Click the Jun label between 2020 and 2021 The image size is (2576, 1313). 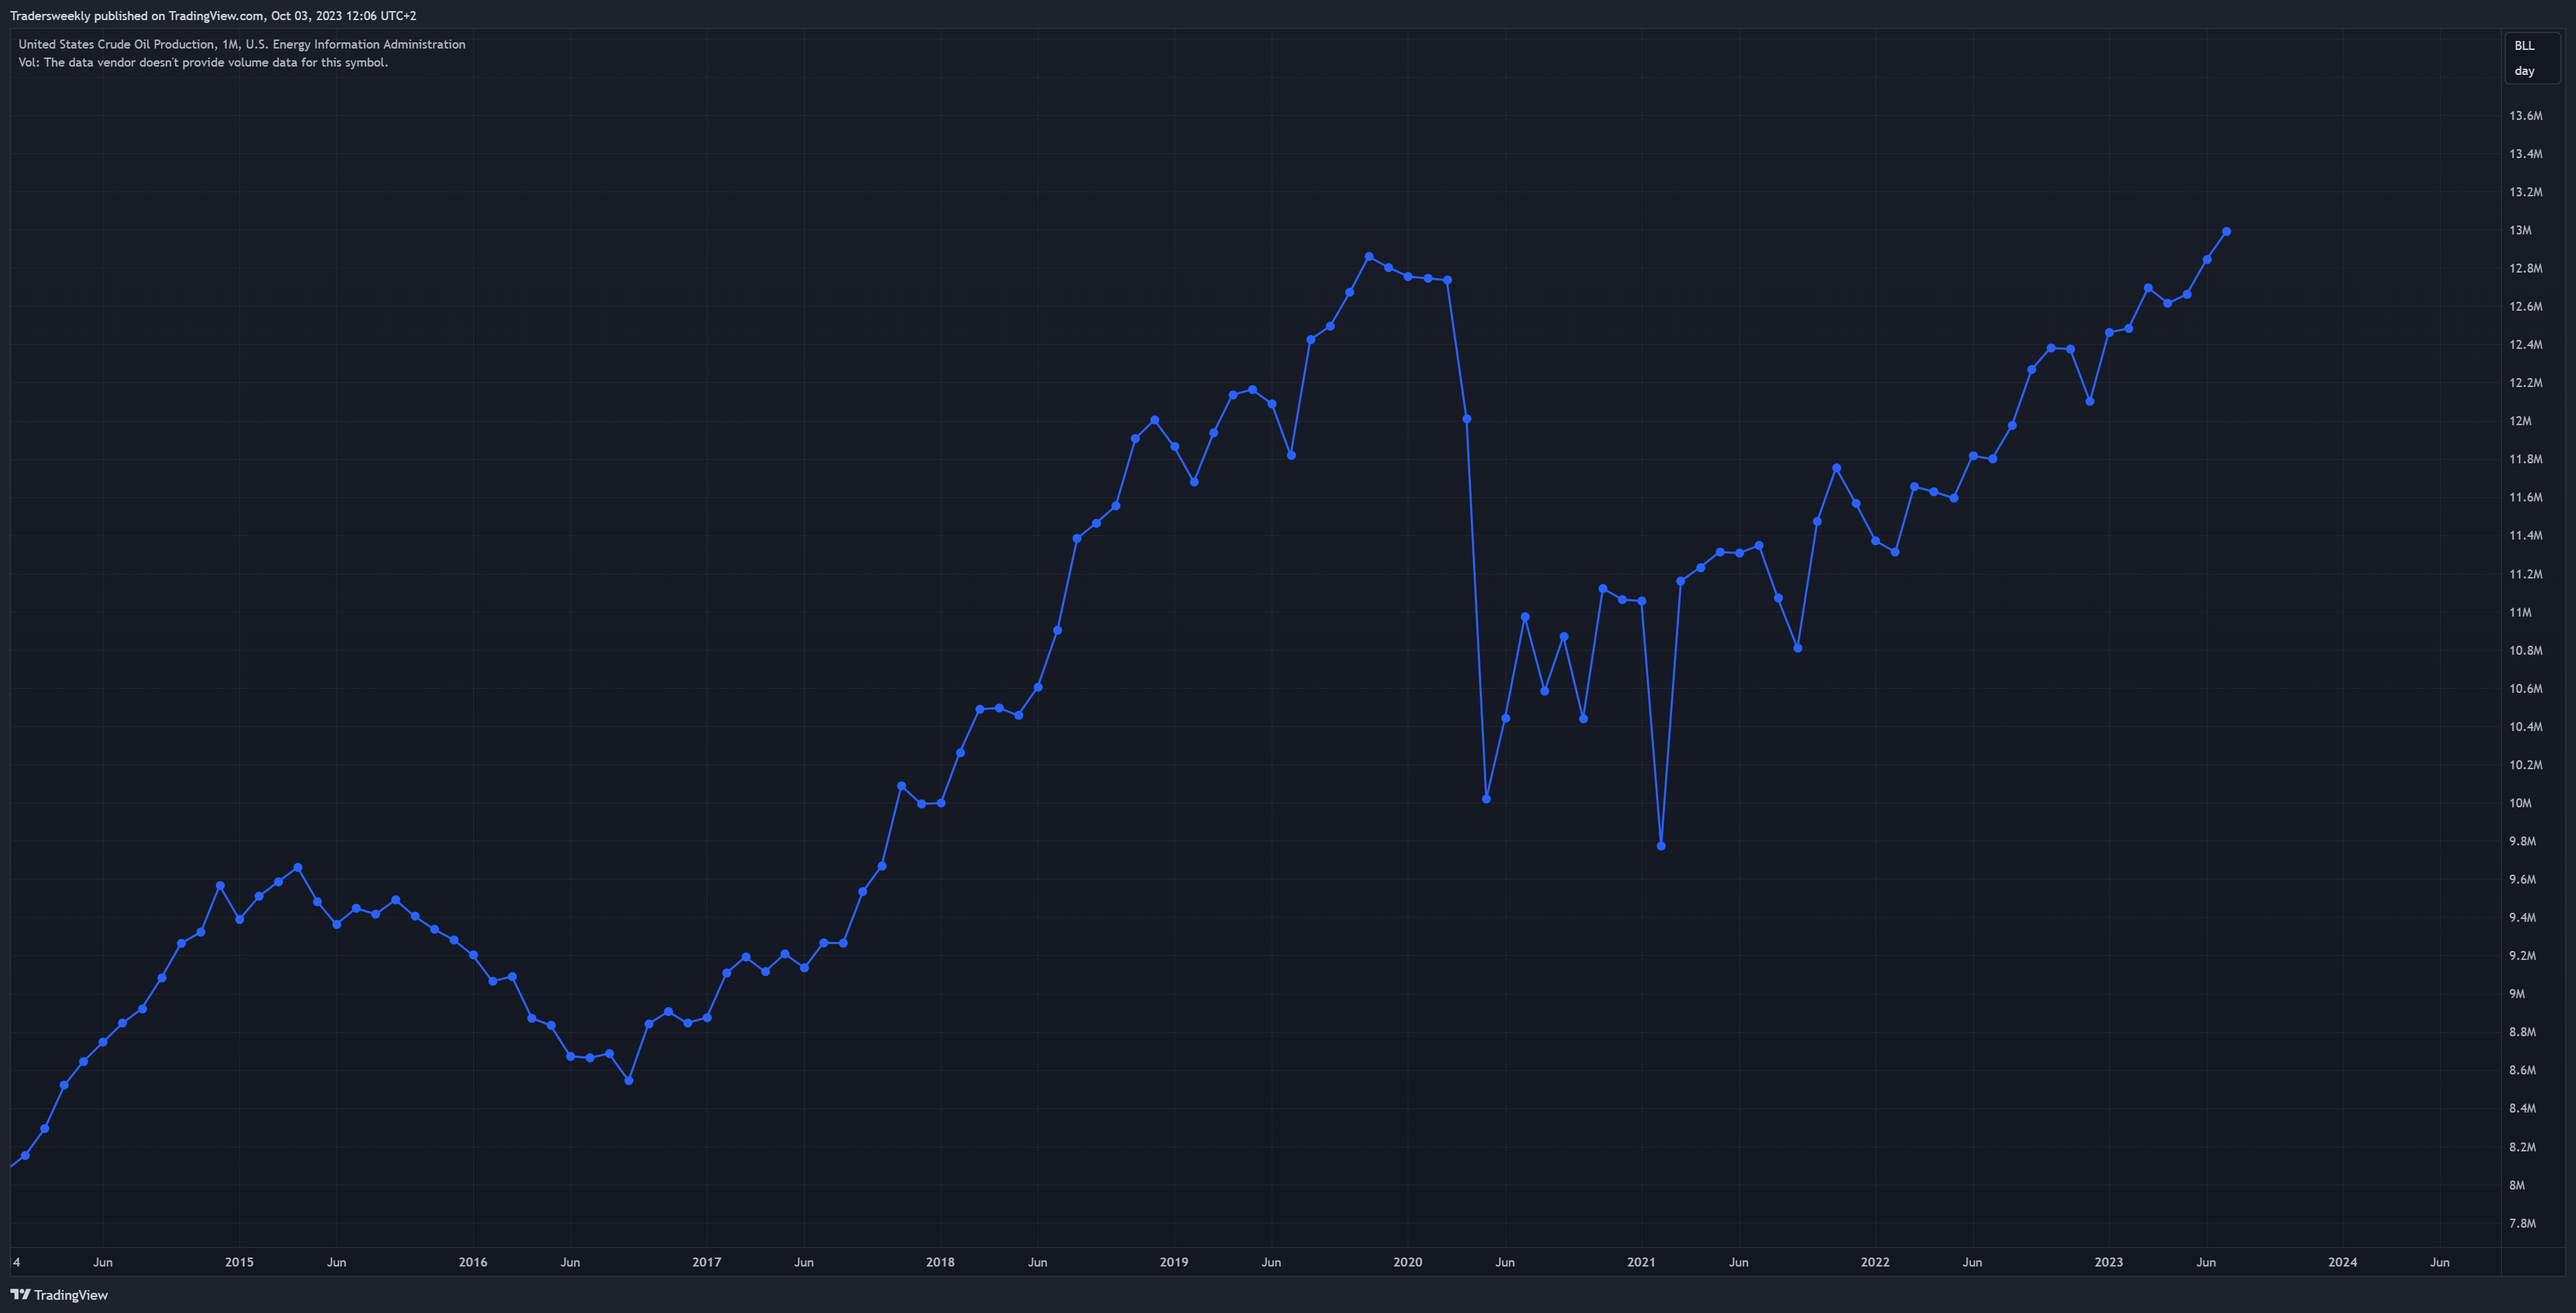(x=1505, y=1262)
